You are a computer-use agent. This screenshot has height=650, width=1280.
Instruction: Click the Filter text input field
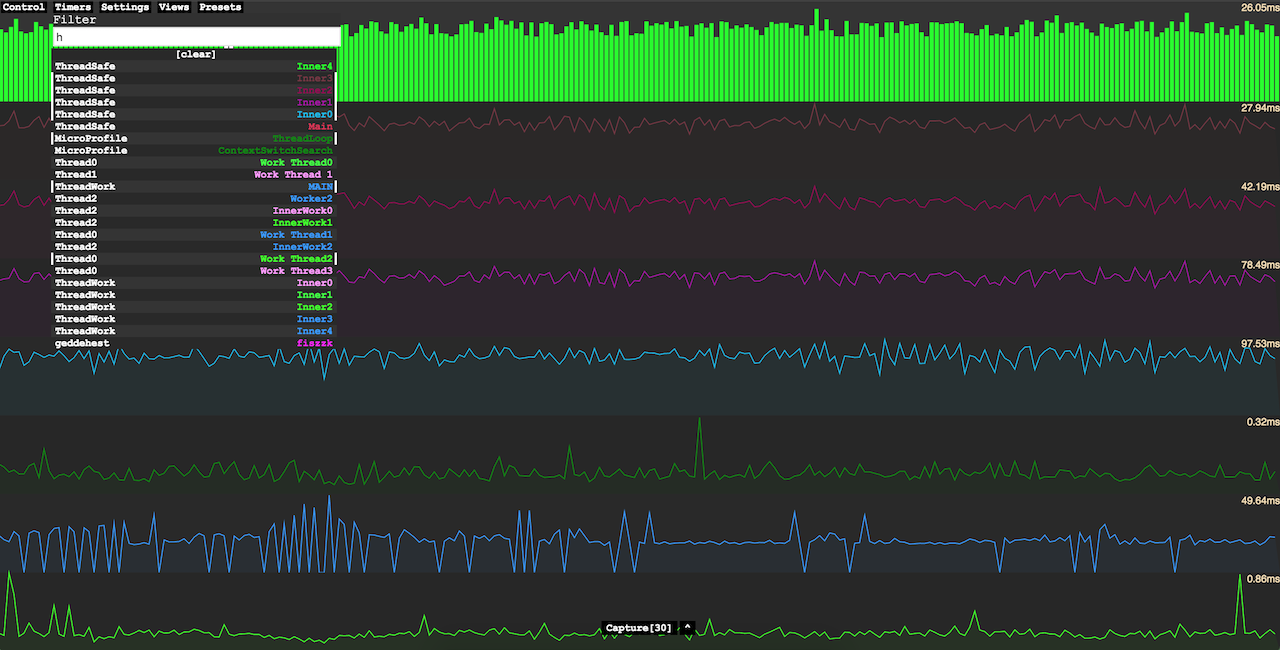196,37
